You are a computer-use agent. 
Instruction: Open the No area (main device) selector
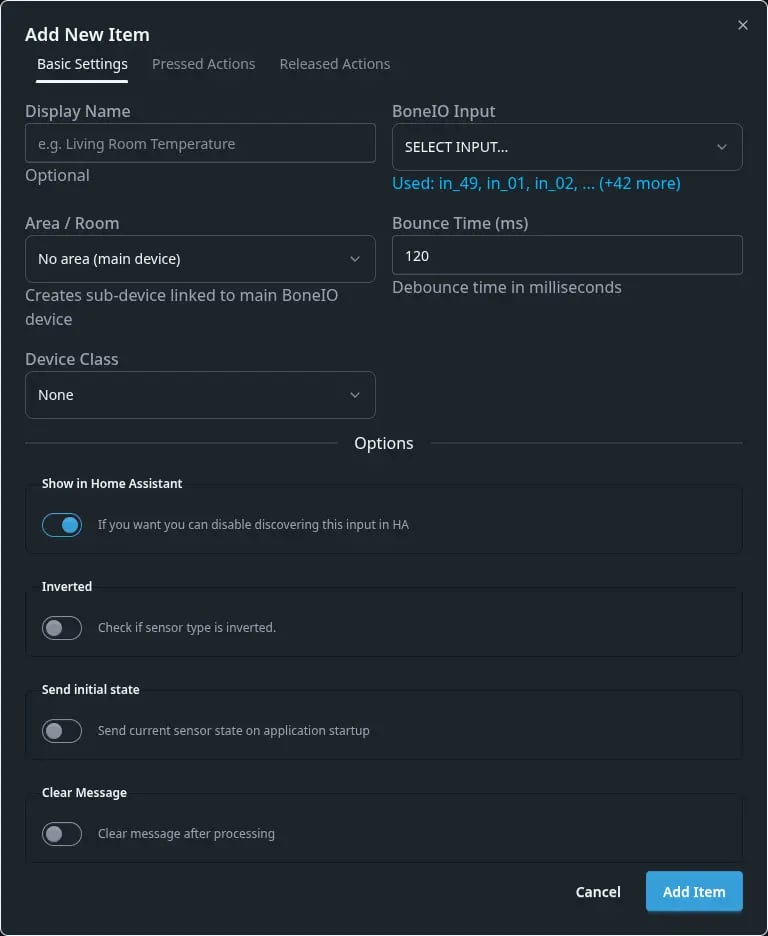click(200, 258)
